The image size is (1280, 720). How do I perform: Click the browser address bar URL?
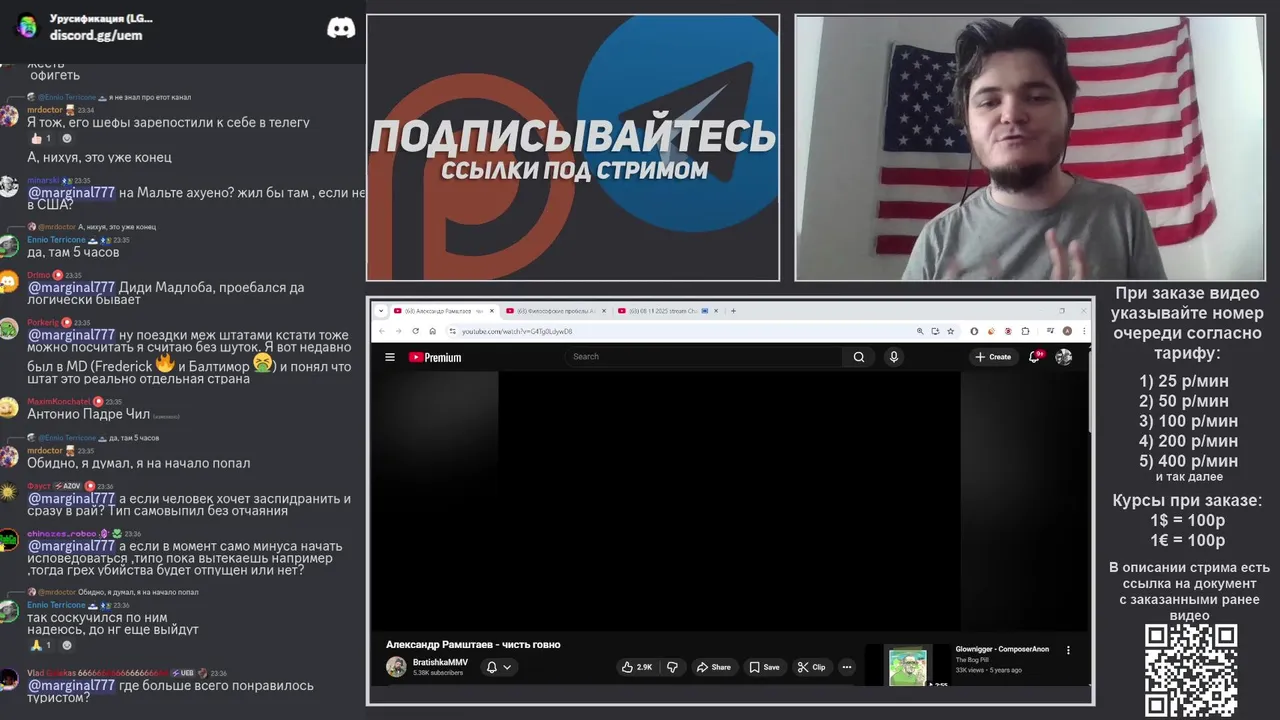click(x=517, y=331)
